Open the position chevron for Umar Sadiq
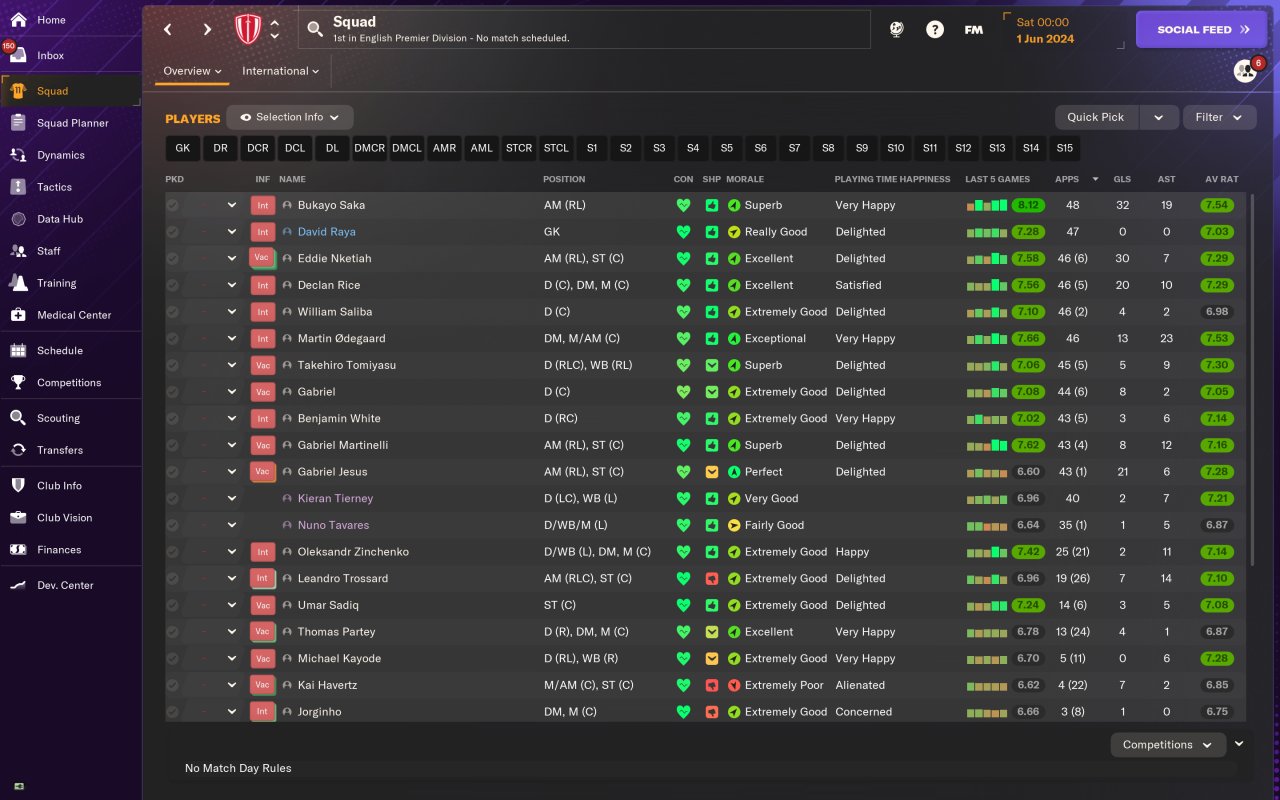This screenshot has height=800, width=1280. pyautogui.click(x=231, y=605)
